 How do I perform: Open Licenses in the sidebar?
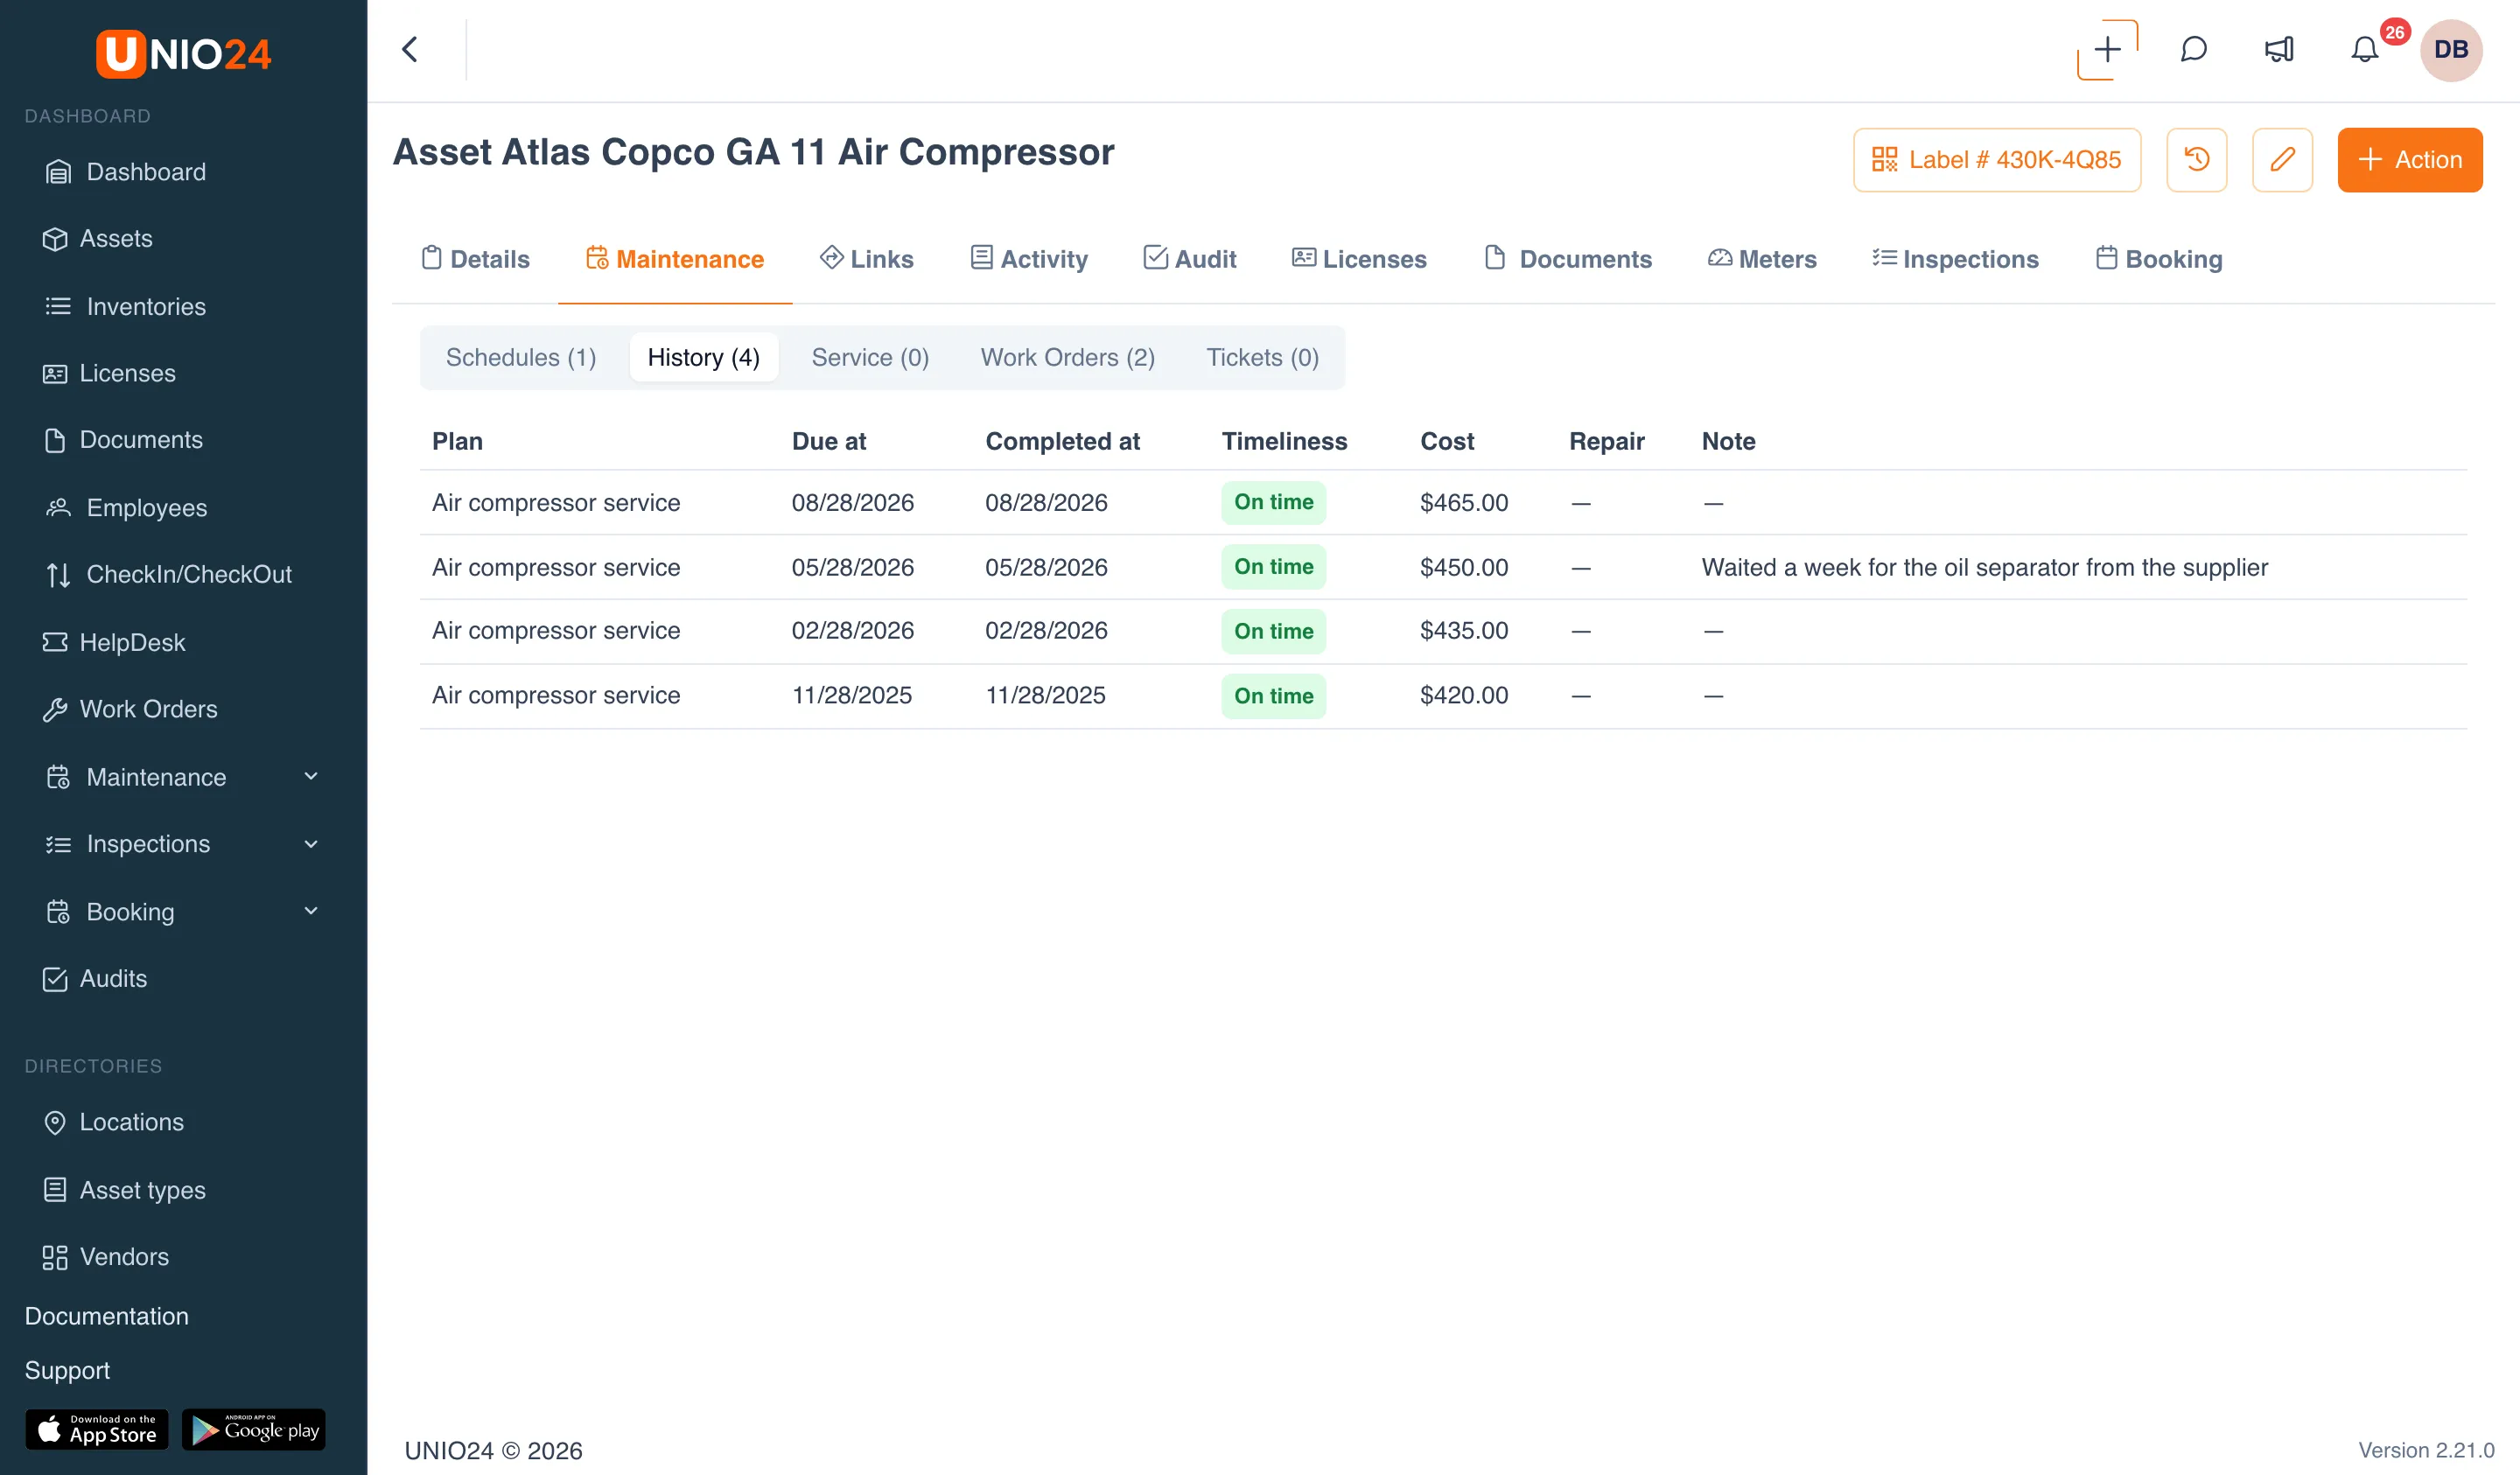[x=110, y=373]
